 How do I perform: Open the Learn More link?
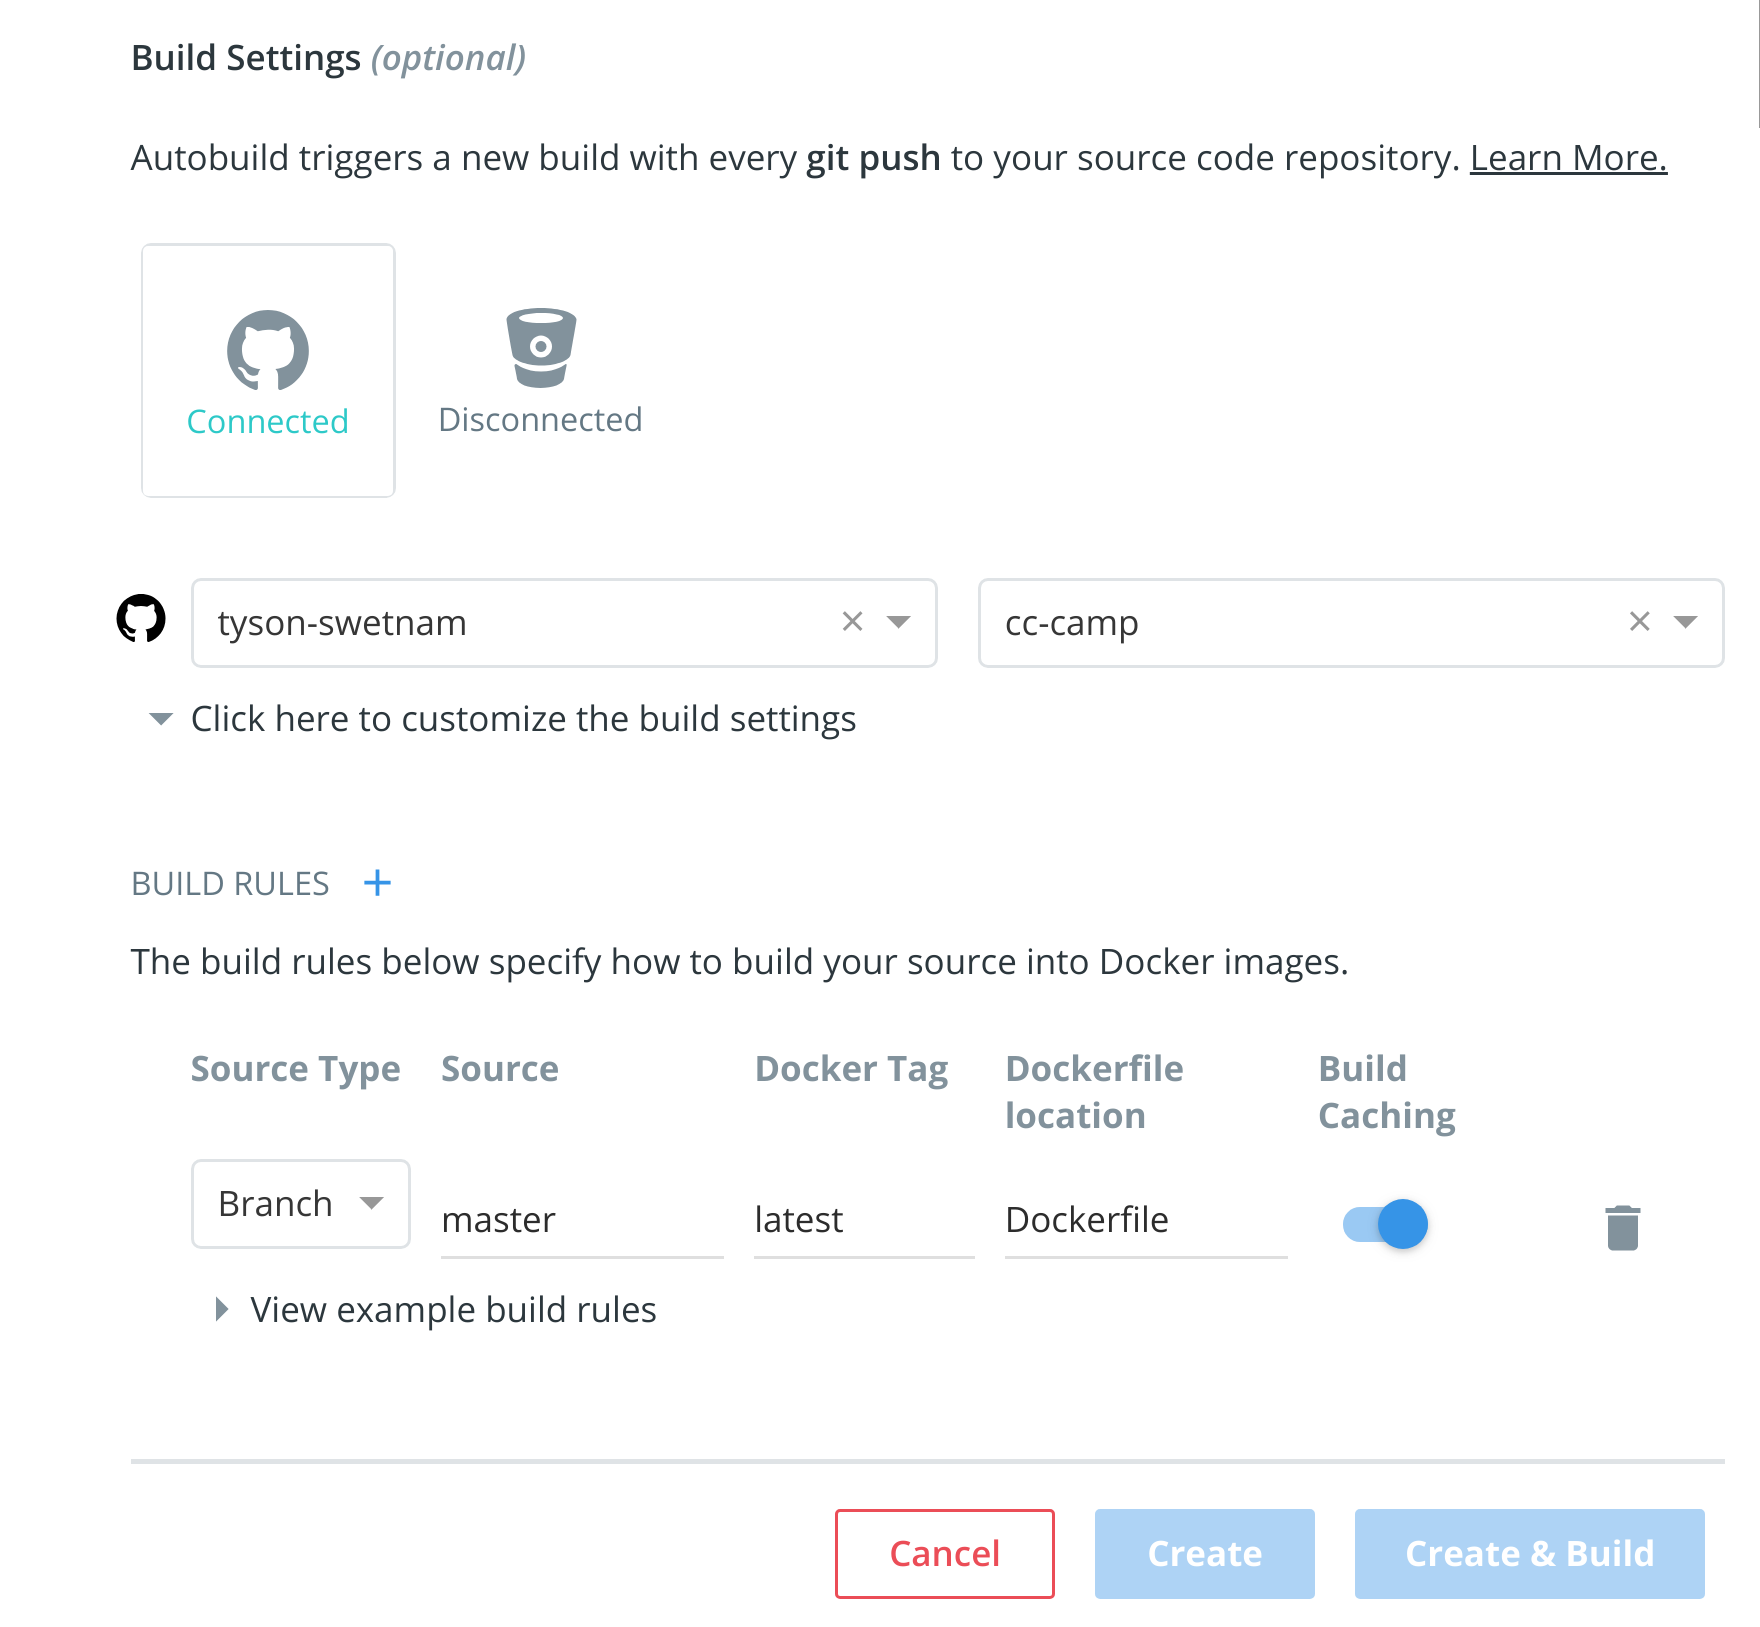[1568, 158]
